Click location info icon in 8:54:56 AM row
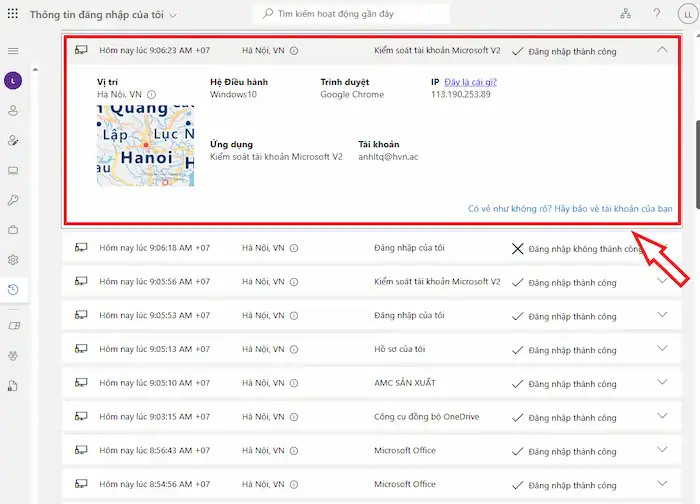The width and height of the screenshot is (700, 504). click(x=294, y=484)
